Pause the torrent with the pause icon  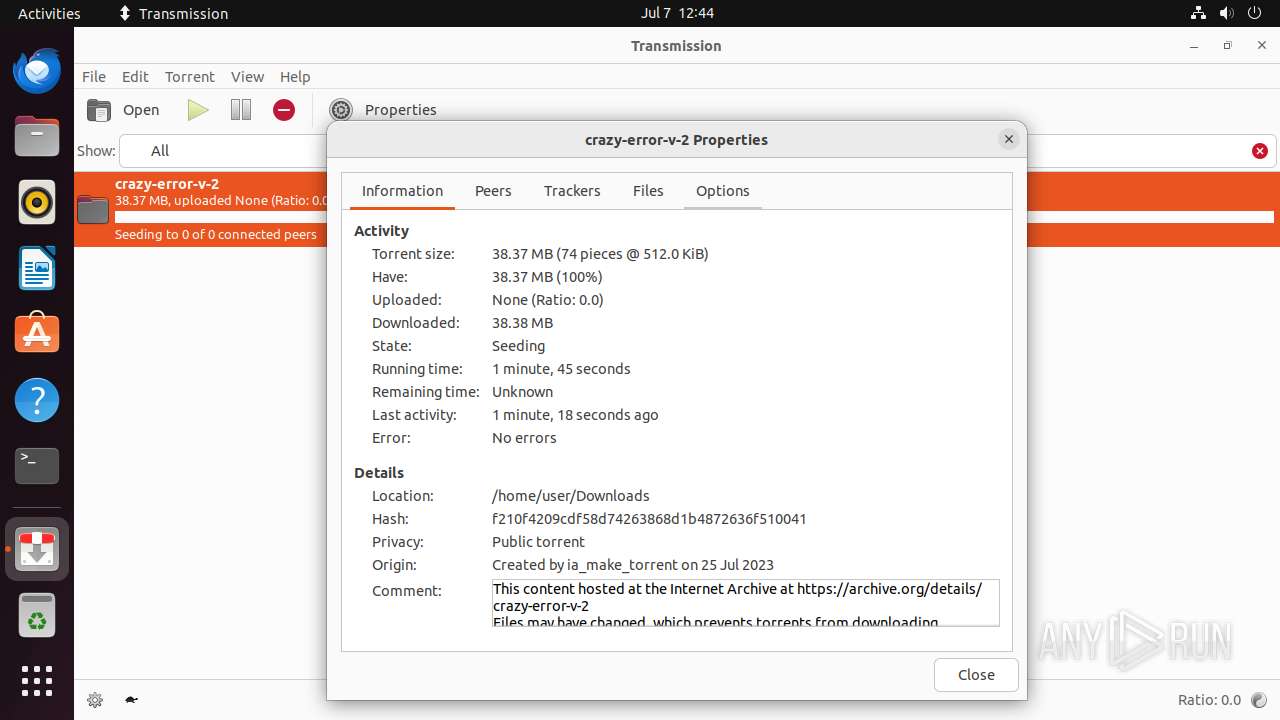[241, 110]
